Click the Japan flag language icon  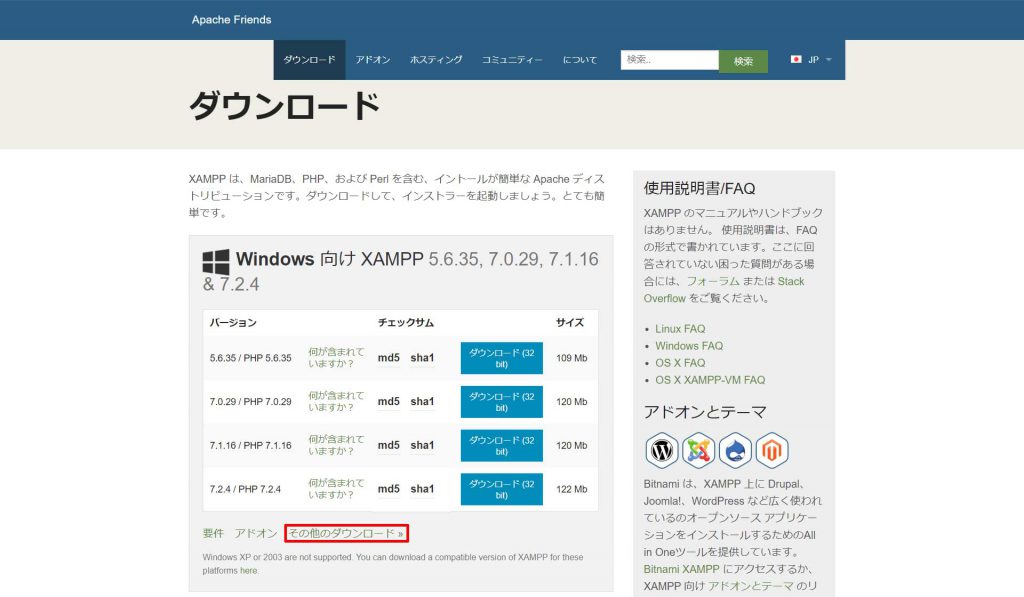795,59
